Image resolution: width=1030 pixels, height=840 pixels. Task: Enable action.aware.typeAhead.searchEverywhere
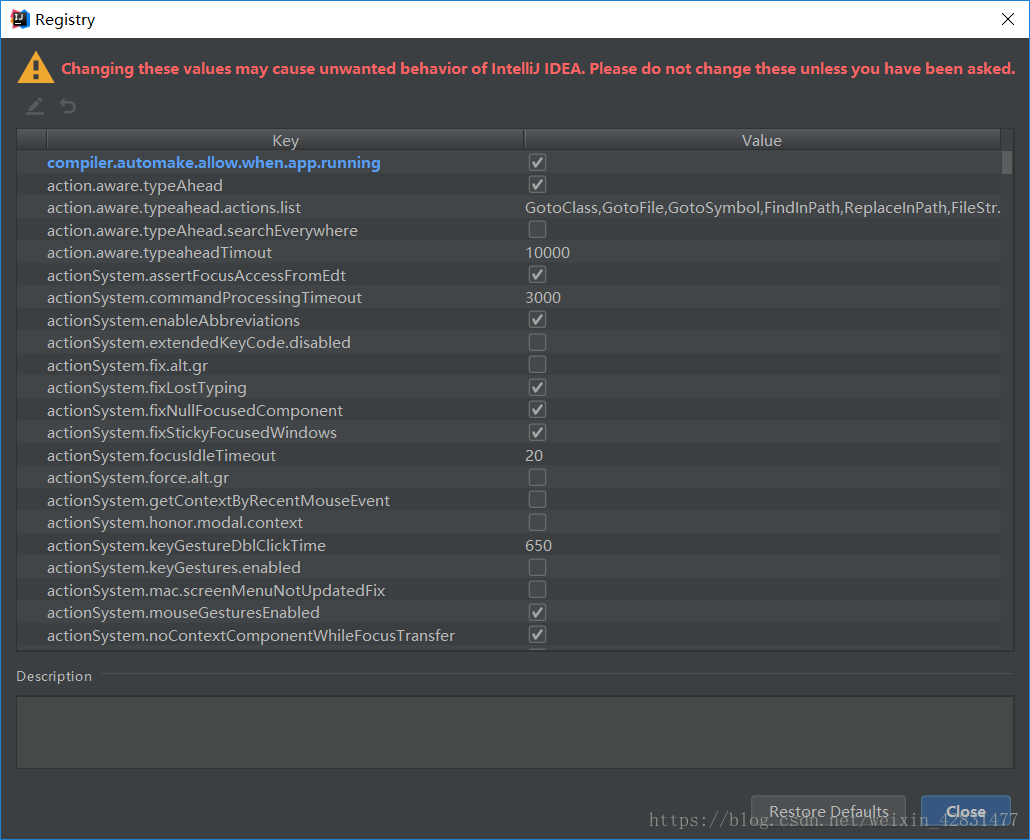pos(537,229)
